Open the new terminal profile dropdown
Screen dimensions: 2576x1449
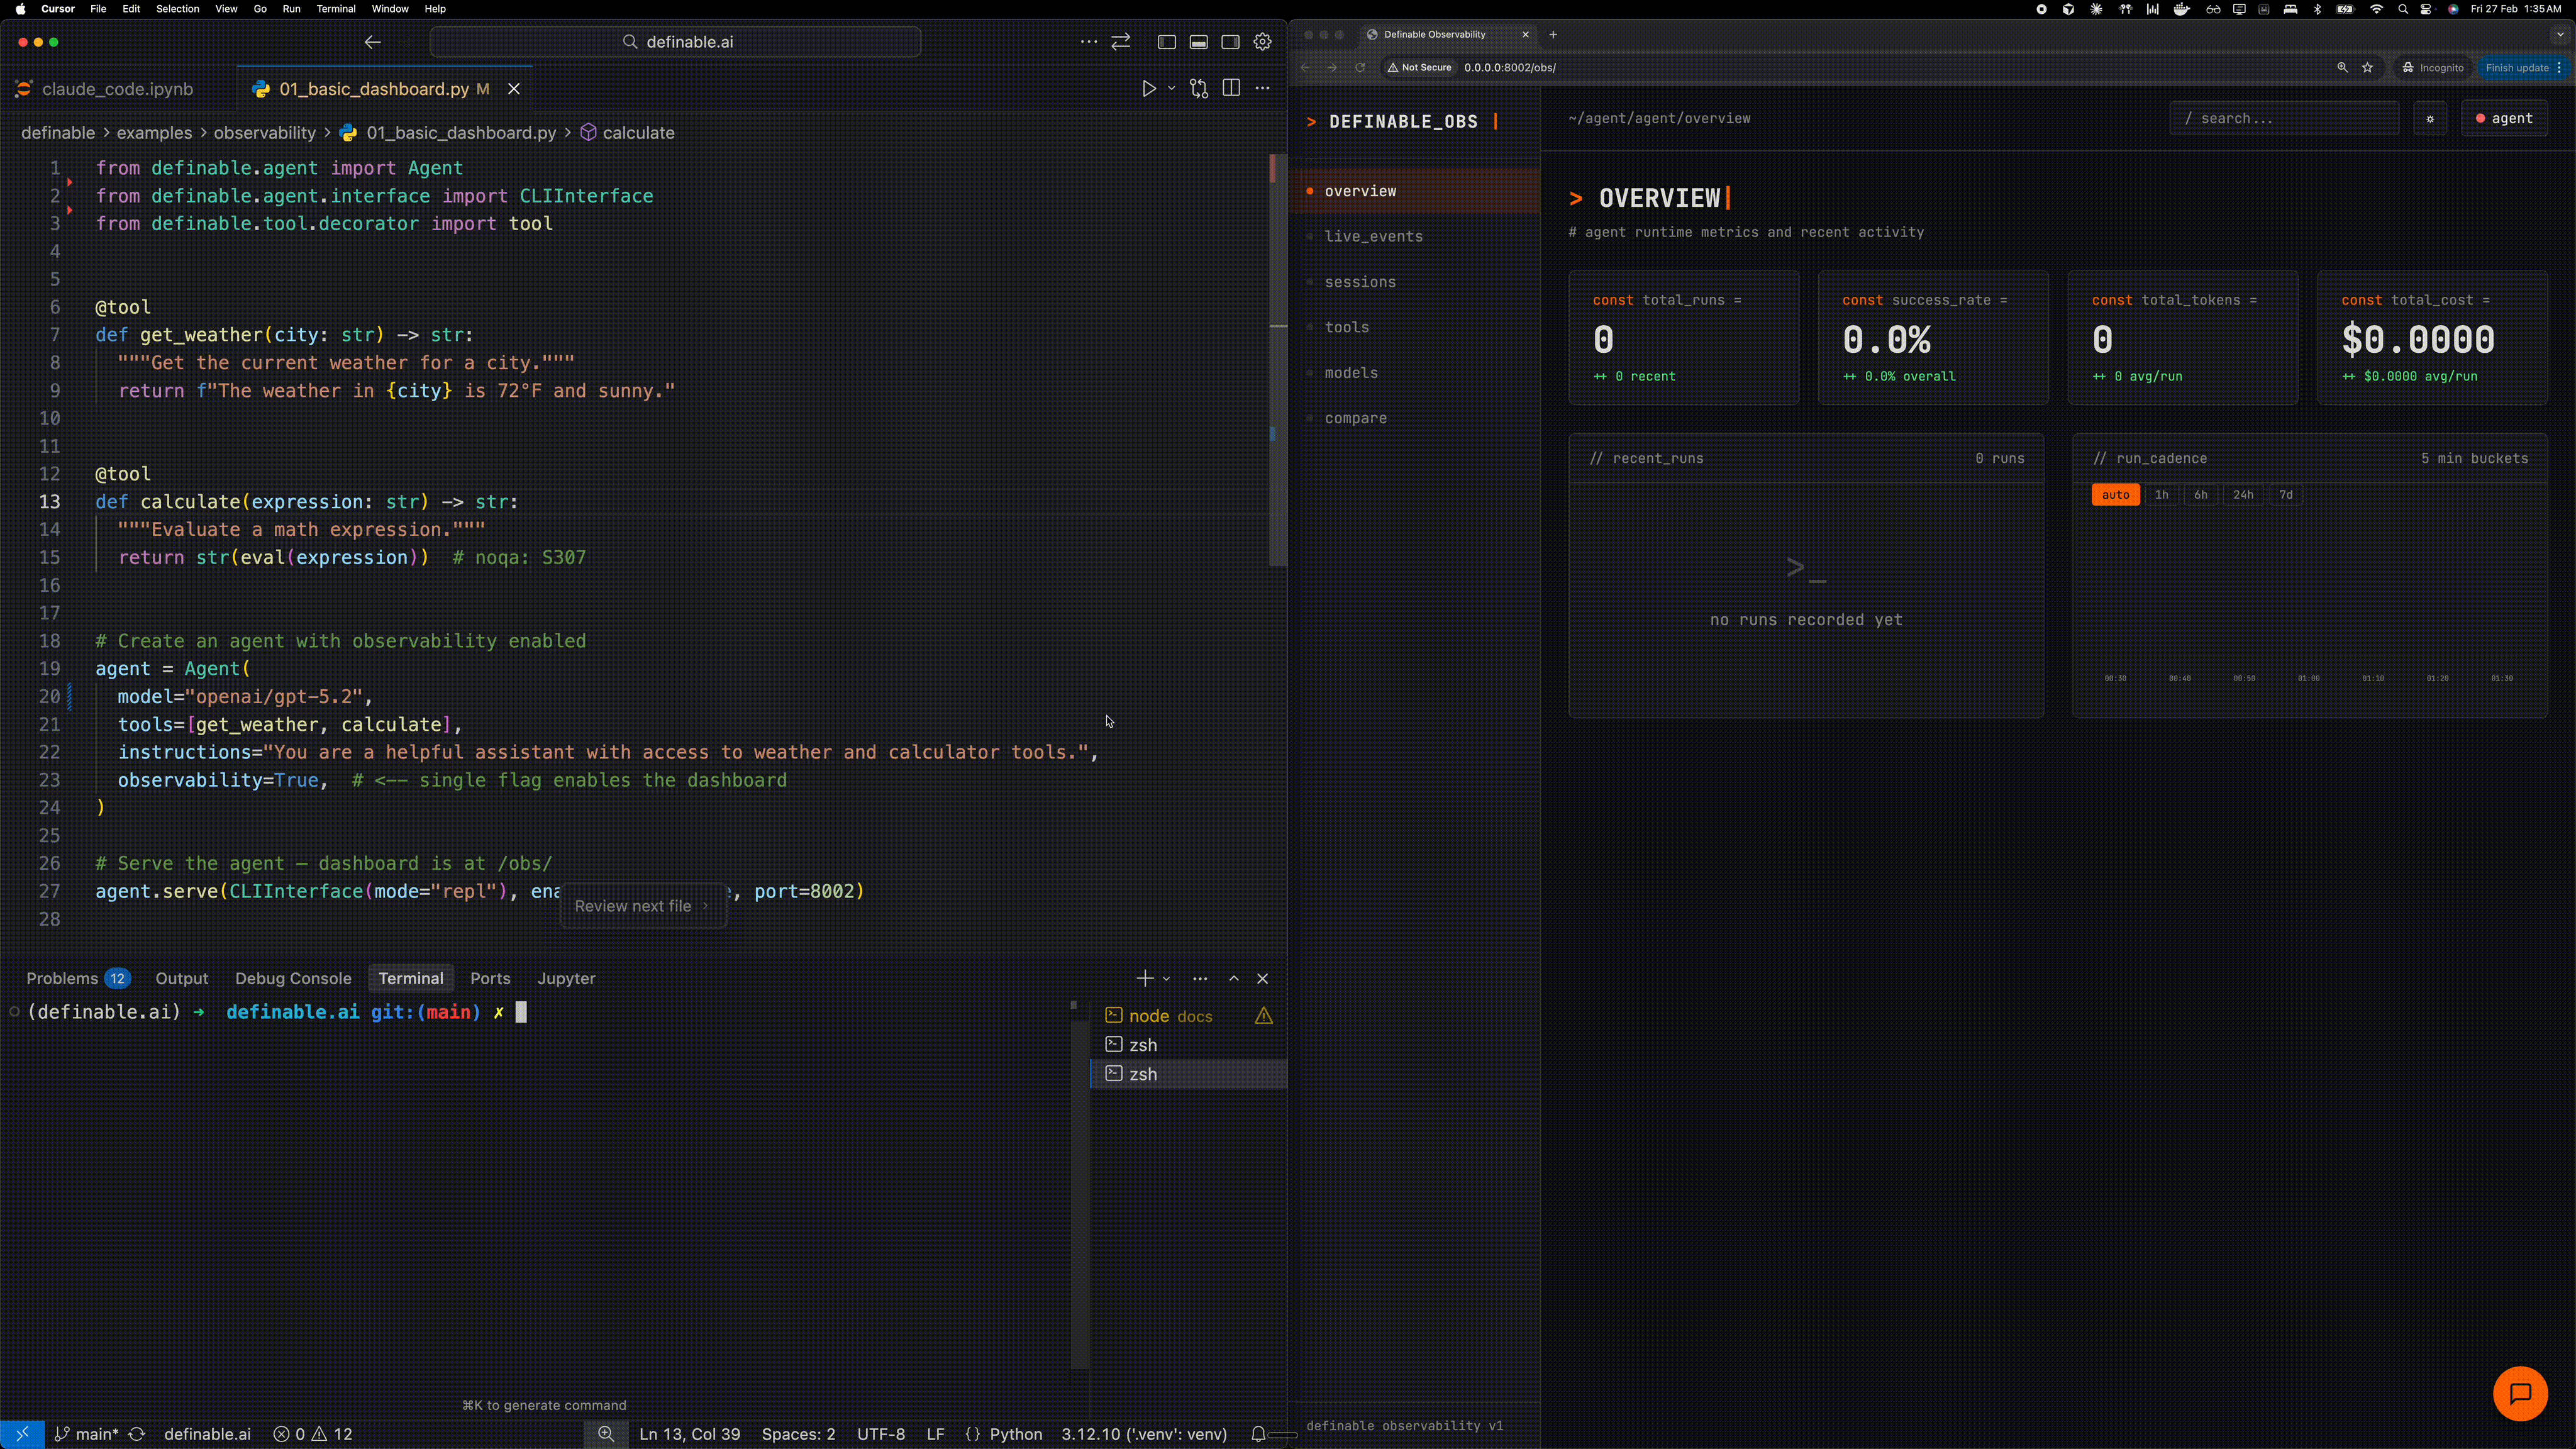coord(1166,979)
